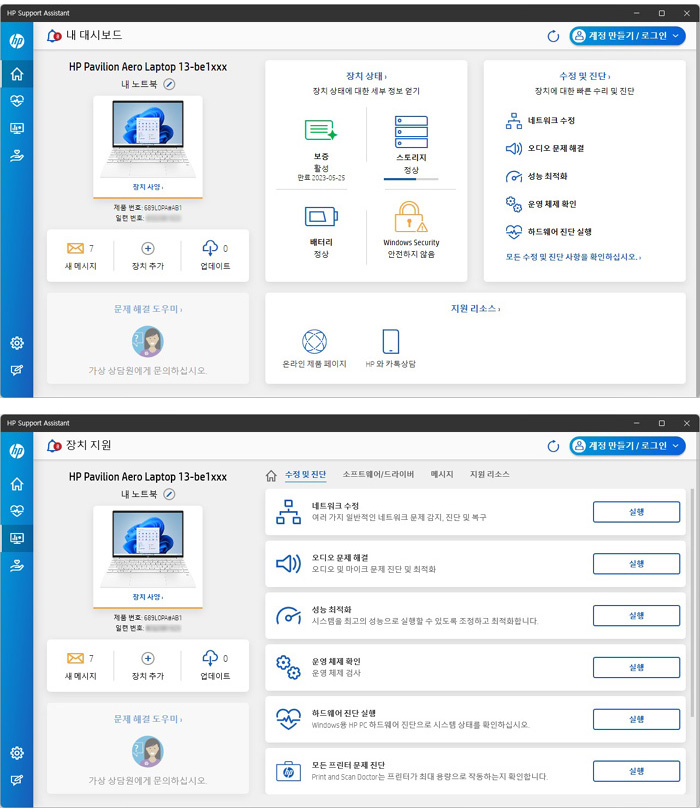
Task: Click 장치 추가 plus in 장치 지원 window
Action: click(x=148, y=659)
